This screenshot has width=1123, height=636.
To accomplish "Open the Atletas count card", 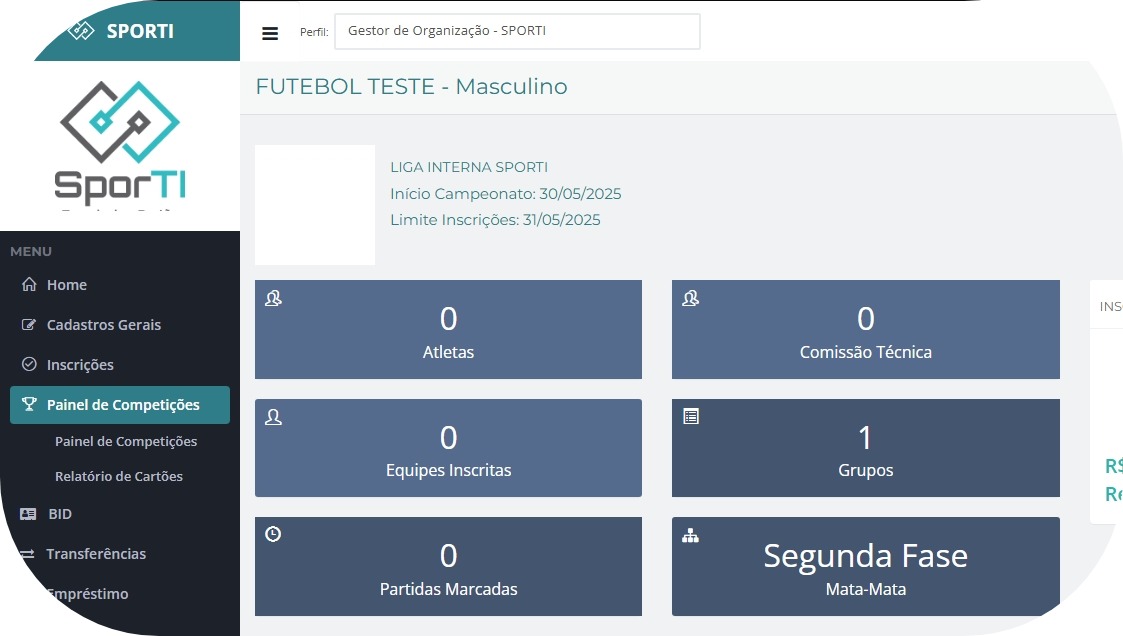I will pos(448,330).
